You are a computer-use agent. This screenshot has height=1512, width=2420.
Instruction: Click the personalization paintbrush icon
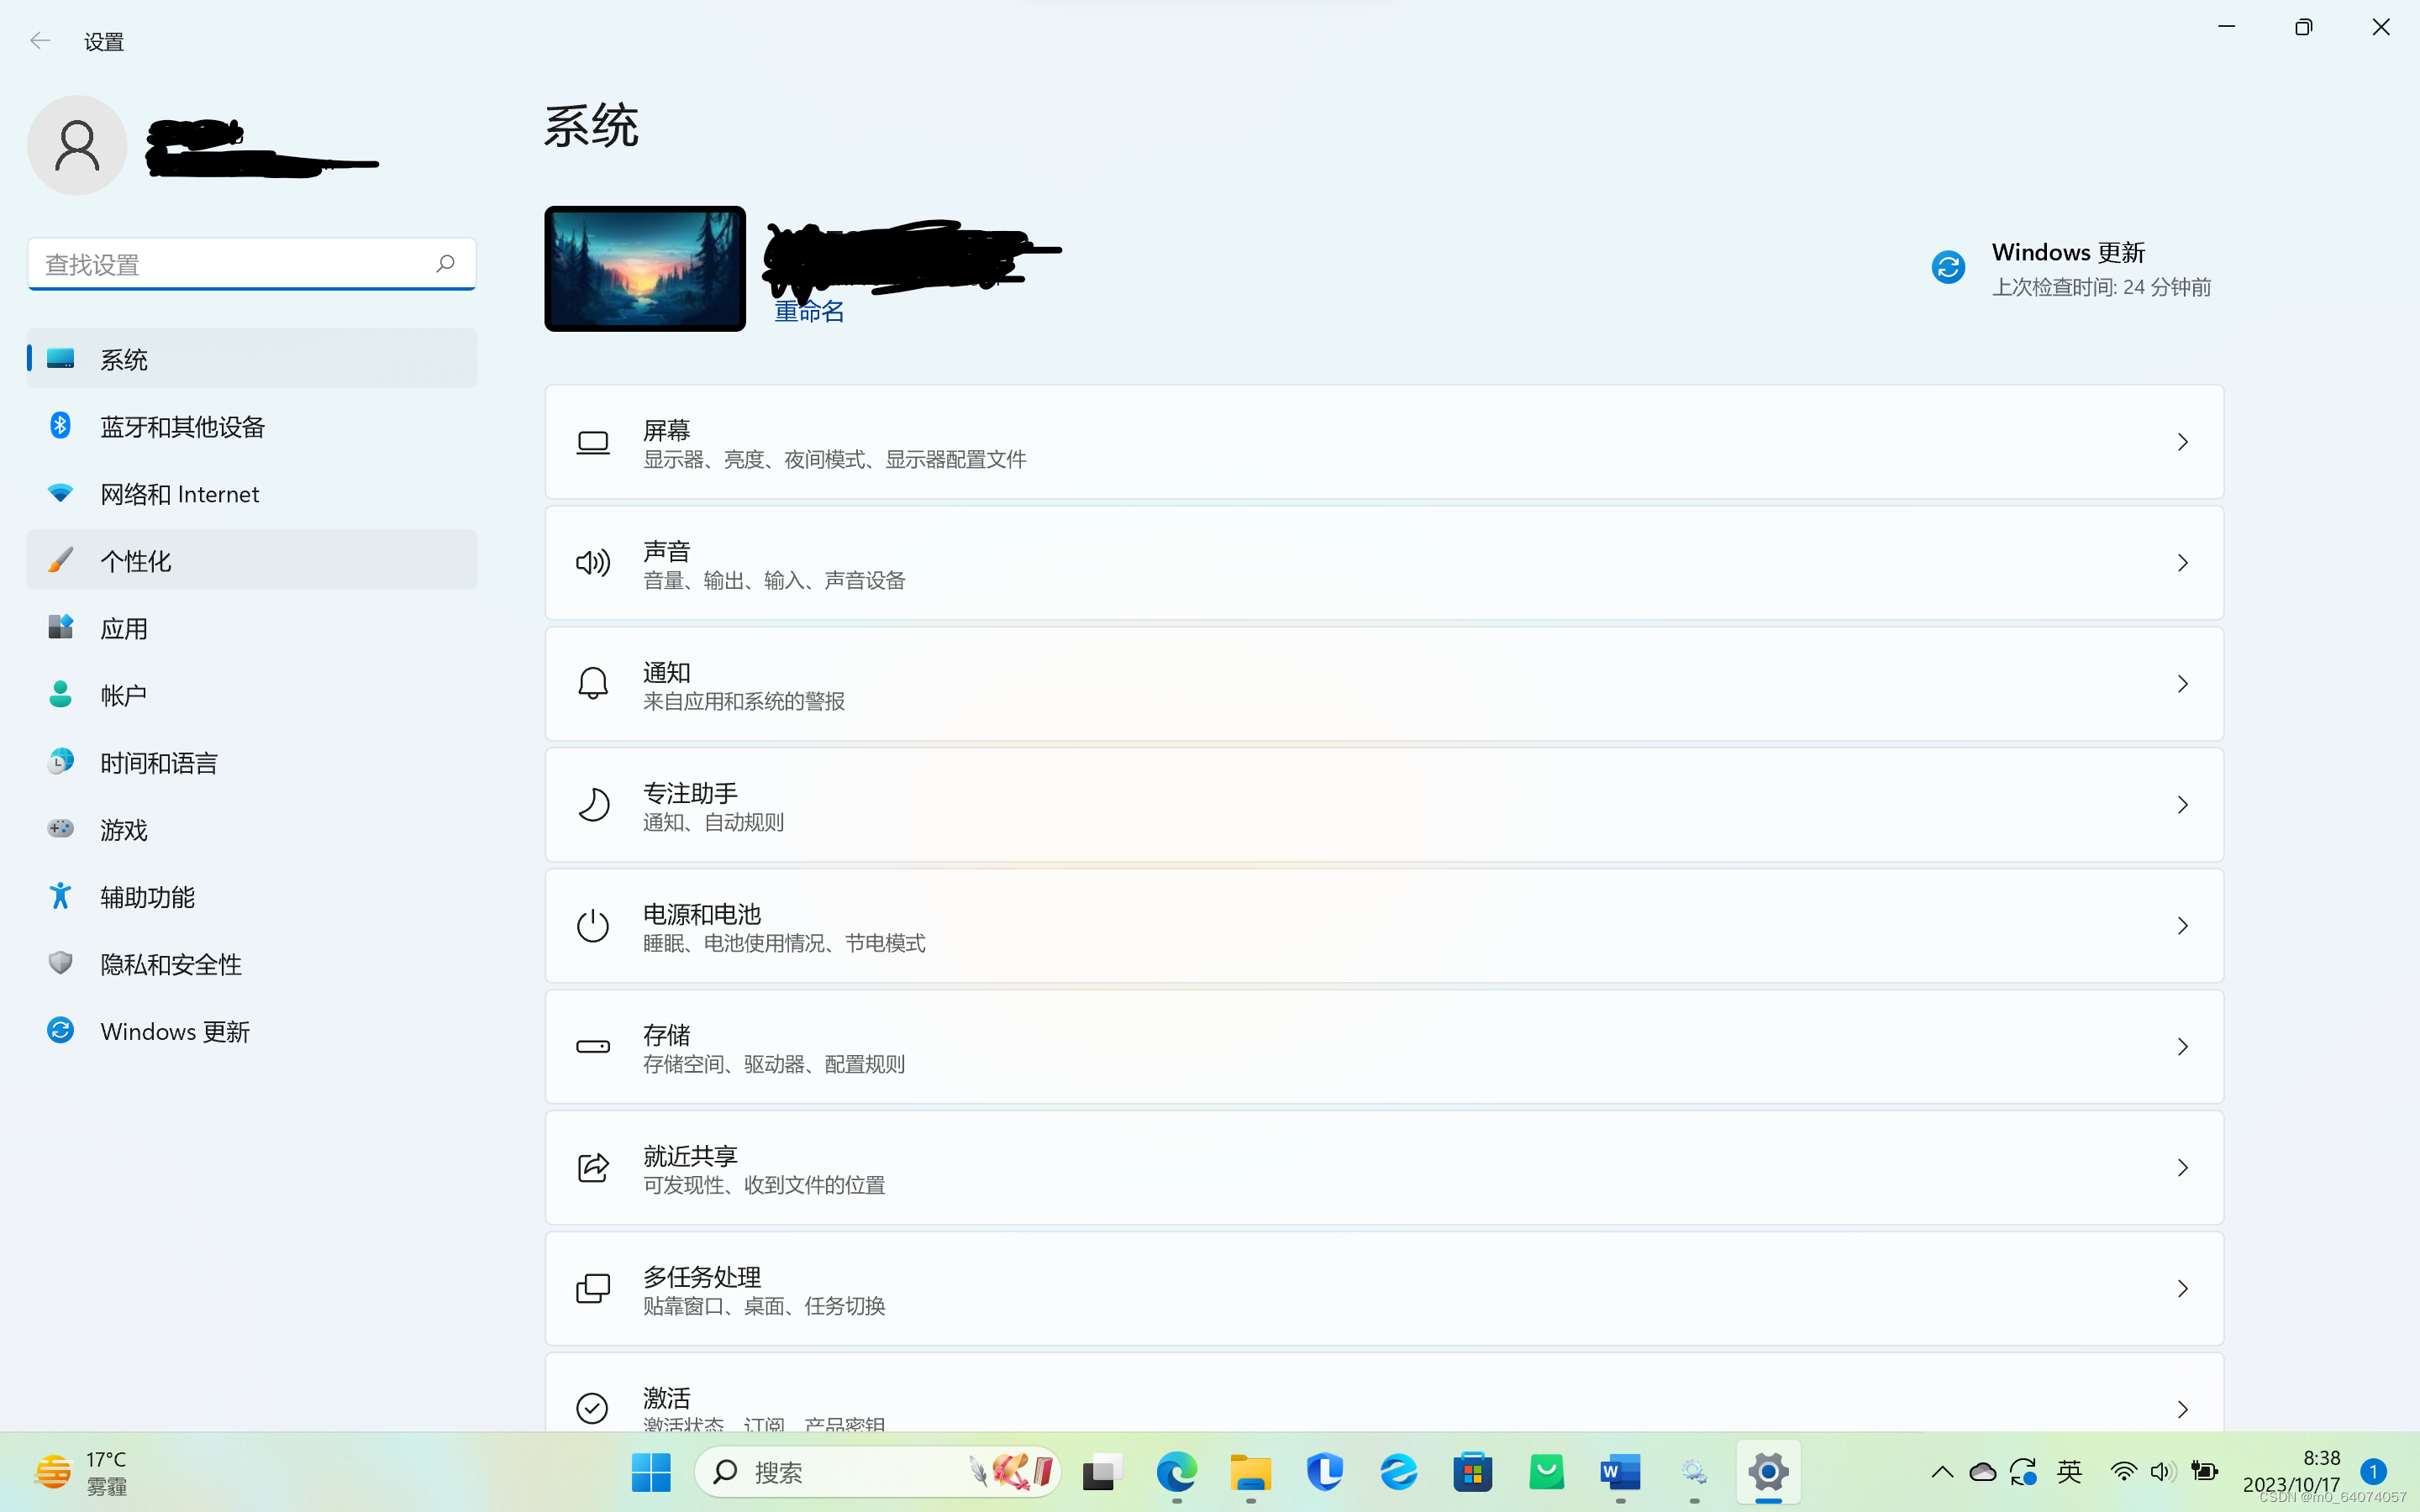(60, 560)
